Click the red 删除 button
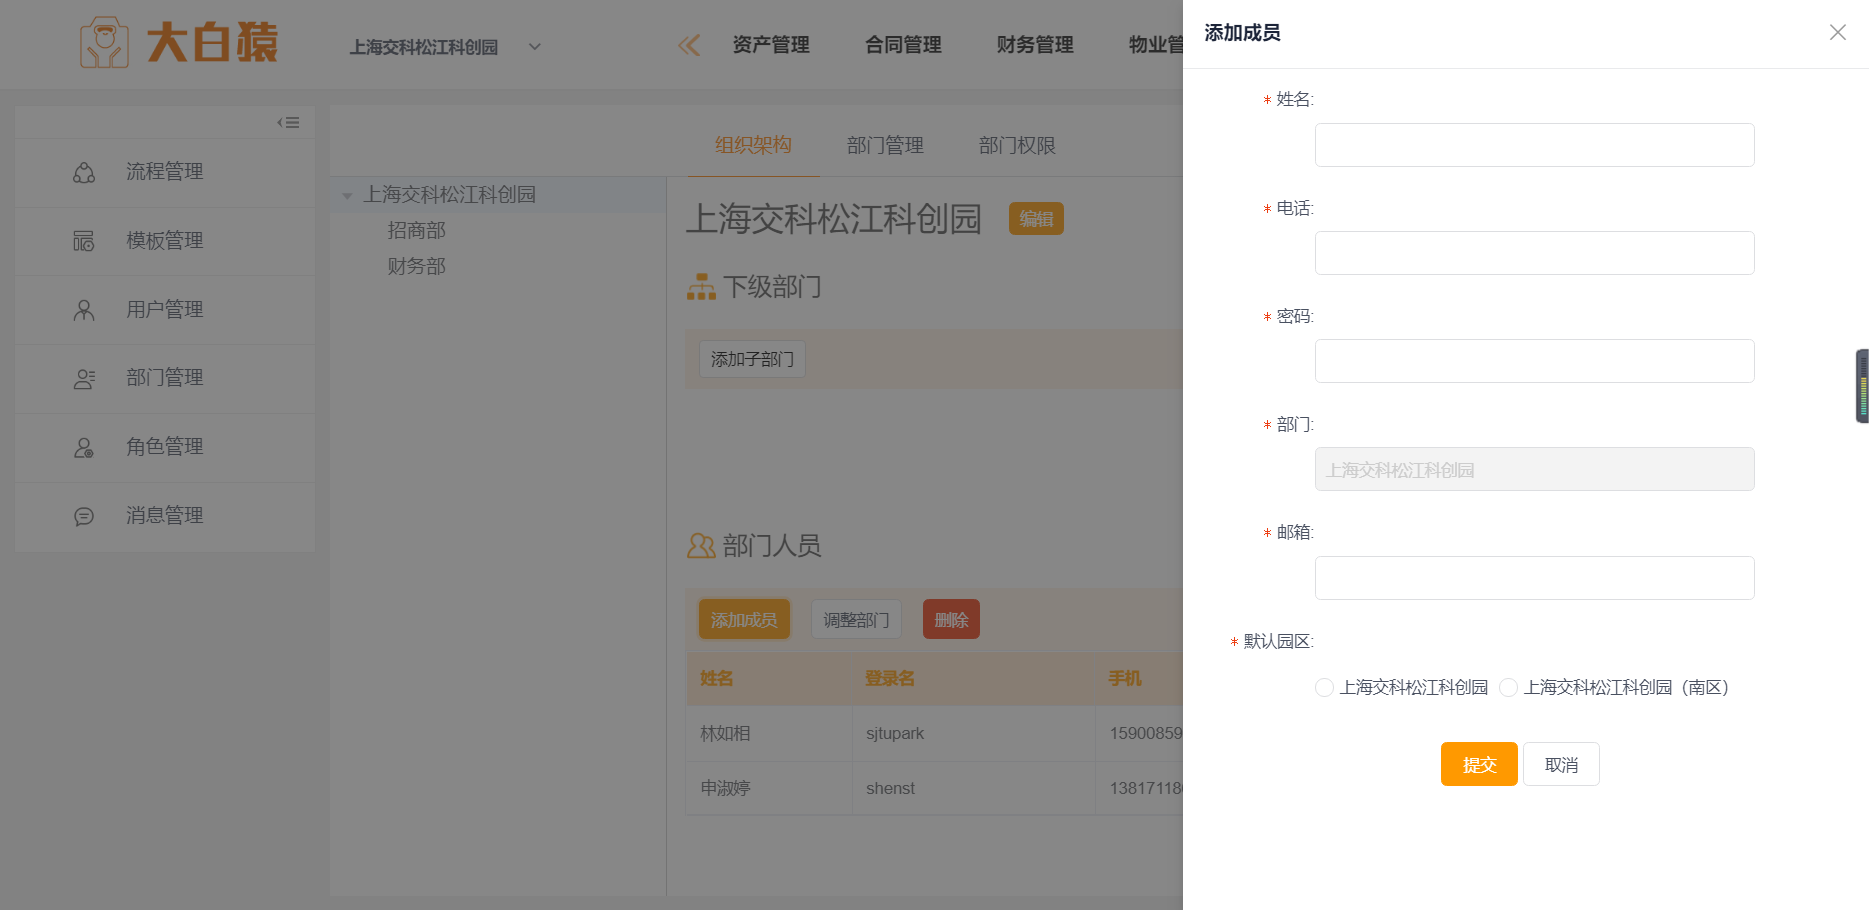This screenshot has height=910, width=1869. [951, 620]
